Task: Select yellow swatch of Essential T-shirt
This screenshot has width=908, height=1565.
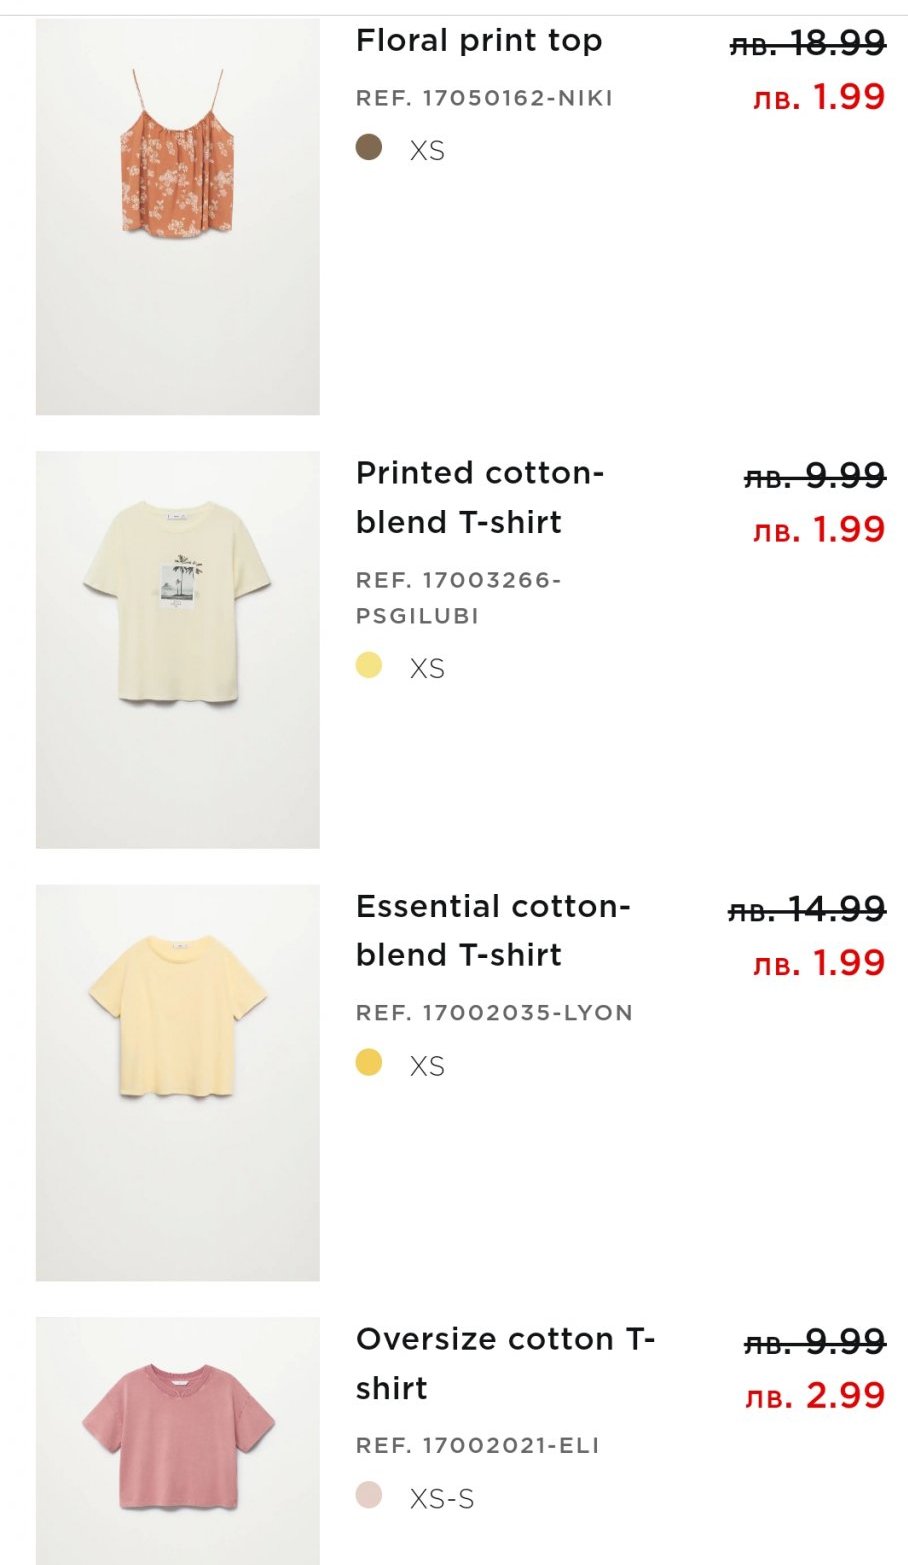Action: pos(369,1063)
